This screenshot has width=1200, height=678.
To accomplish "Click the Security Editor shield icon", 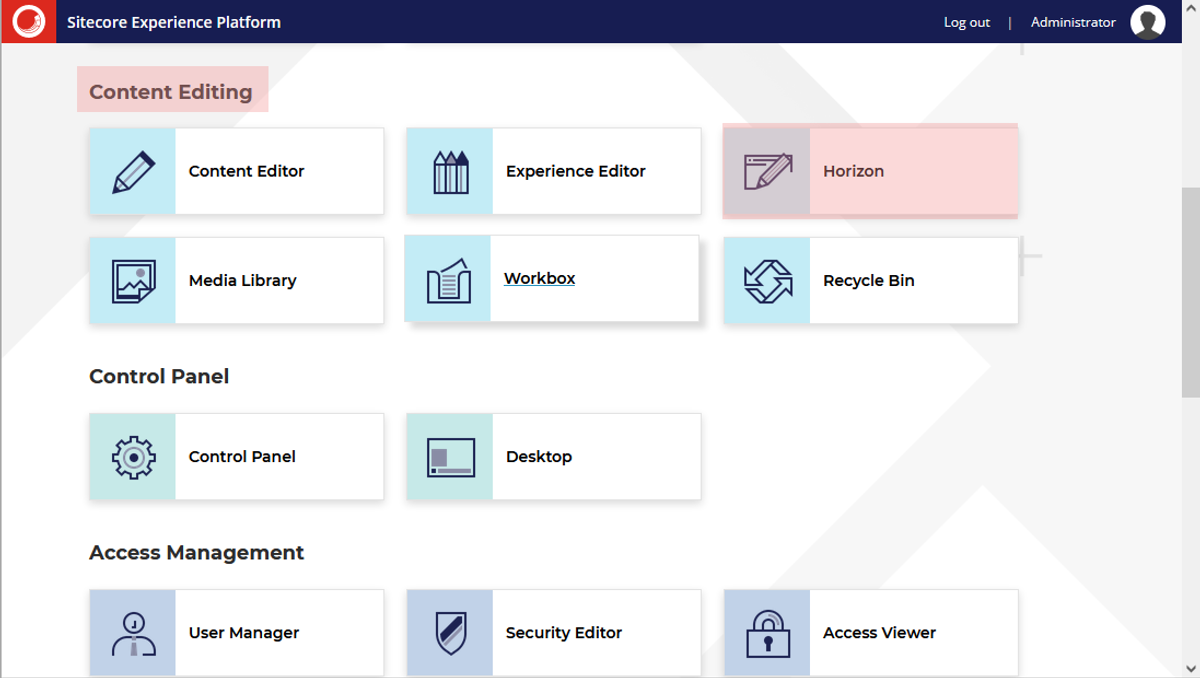I will pyautogui.click(x=450, y=633).
